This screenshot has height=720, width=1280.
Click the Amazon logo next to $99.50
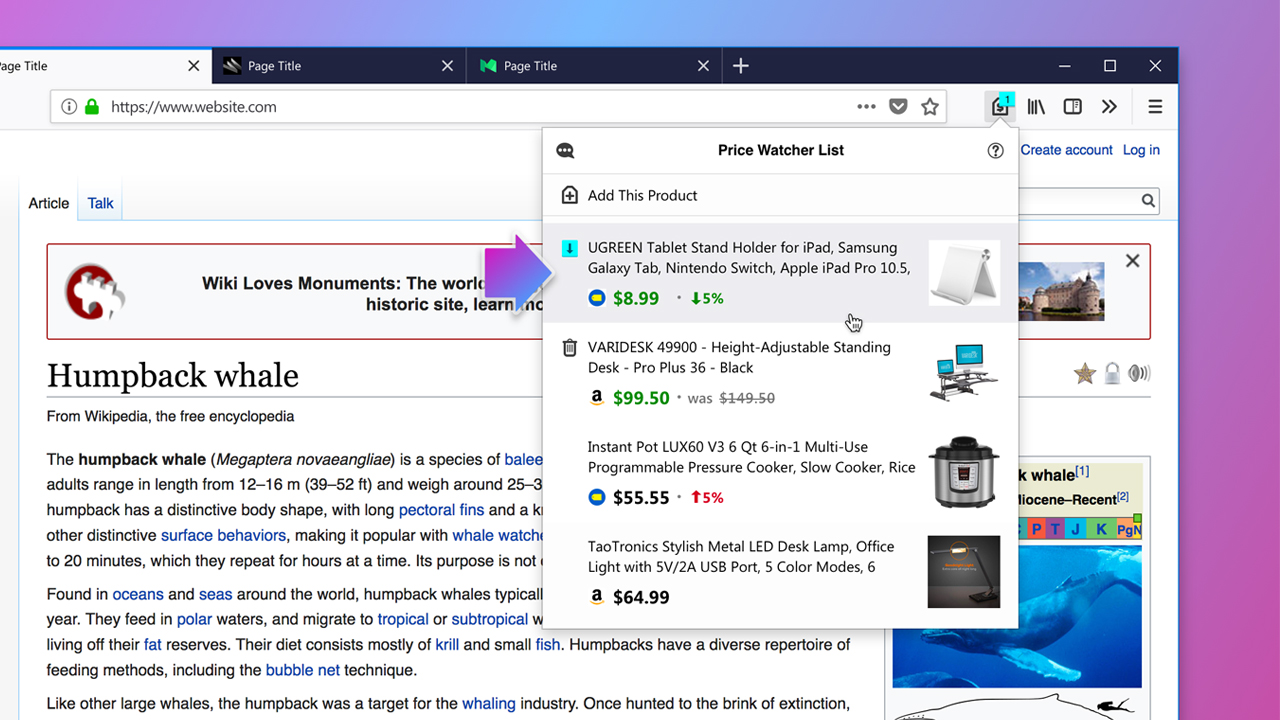(x=597, y=398)
